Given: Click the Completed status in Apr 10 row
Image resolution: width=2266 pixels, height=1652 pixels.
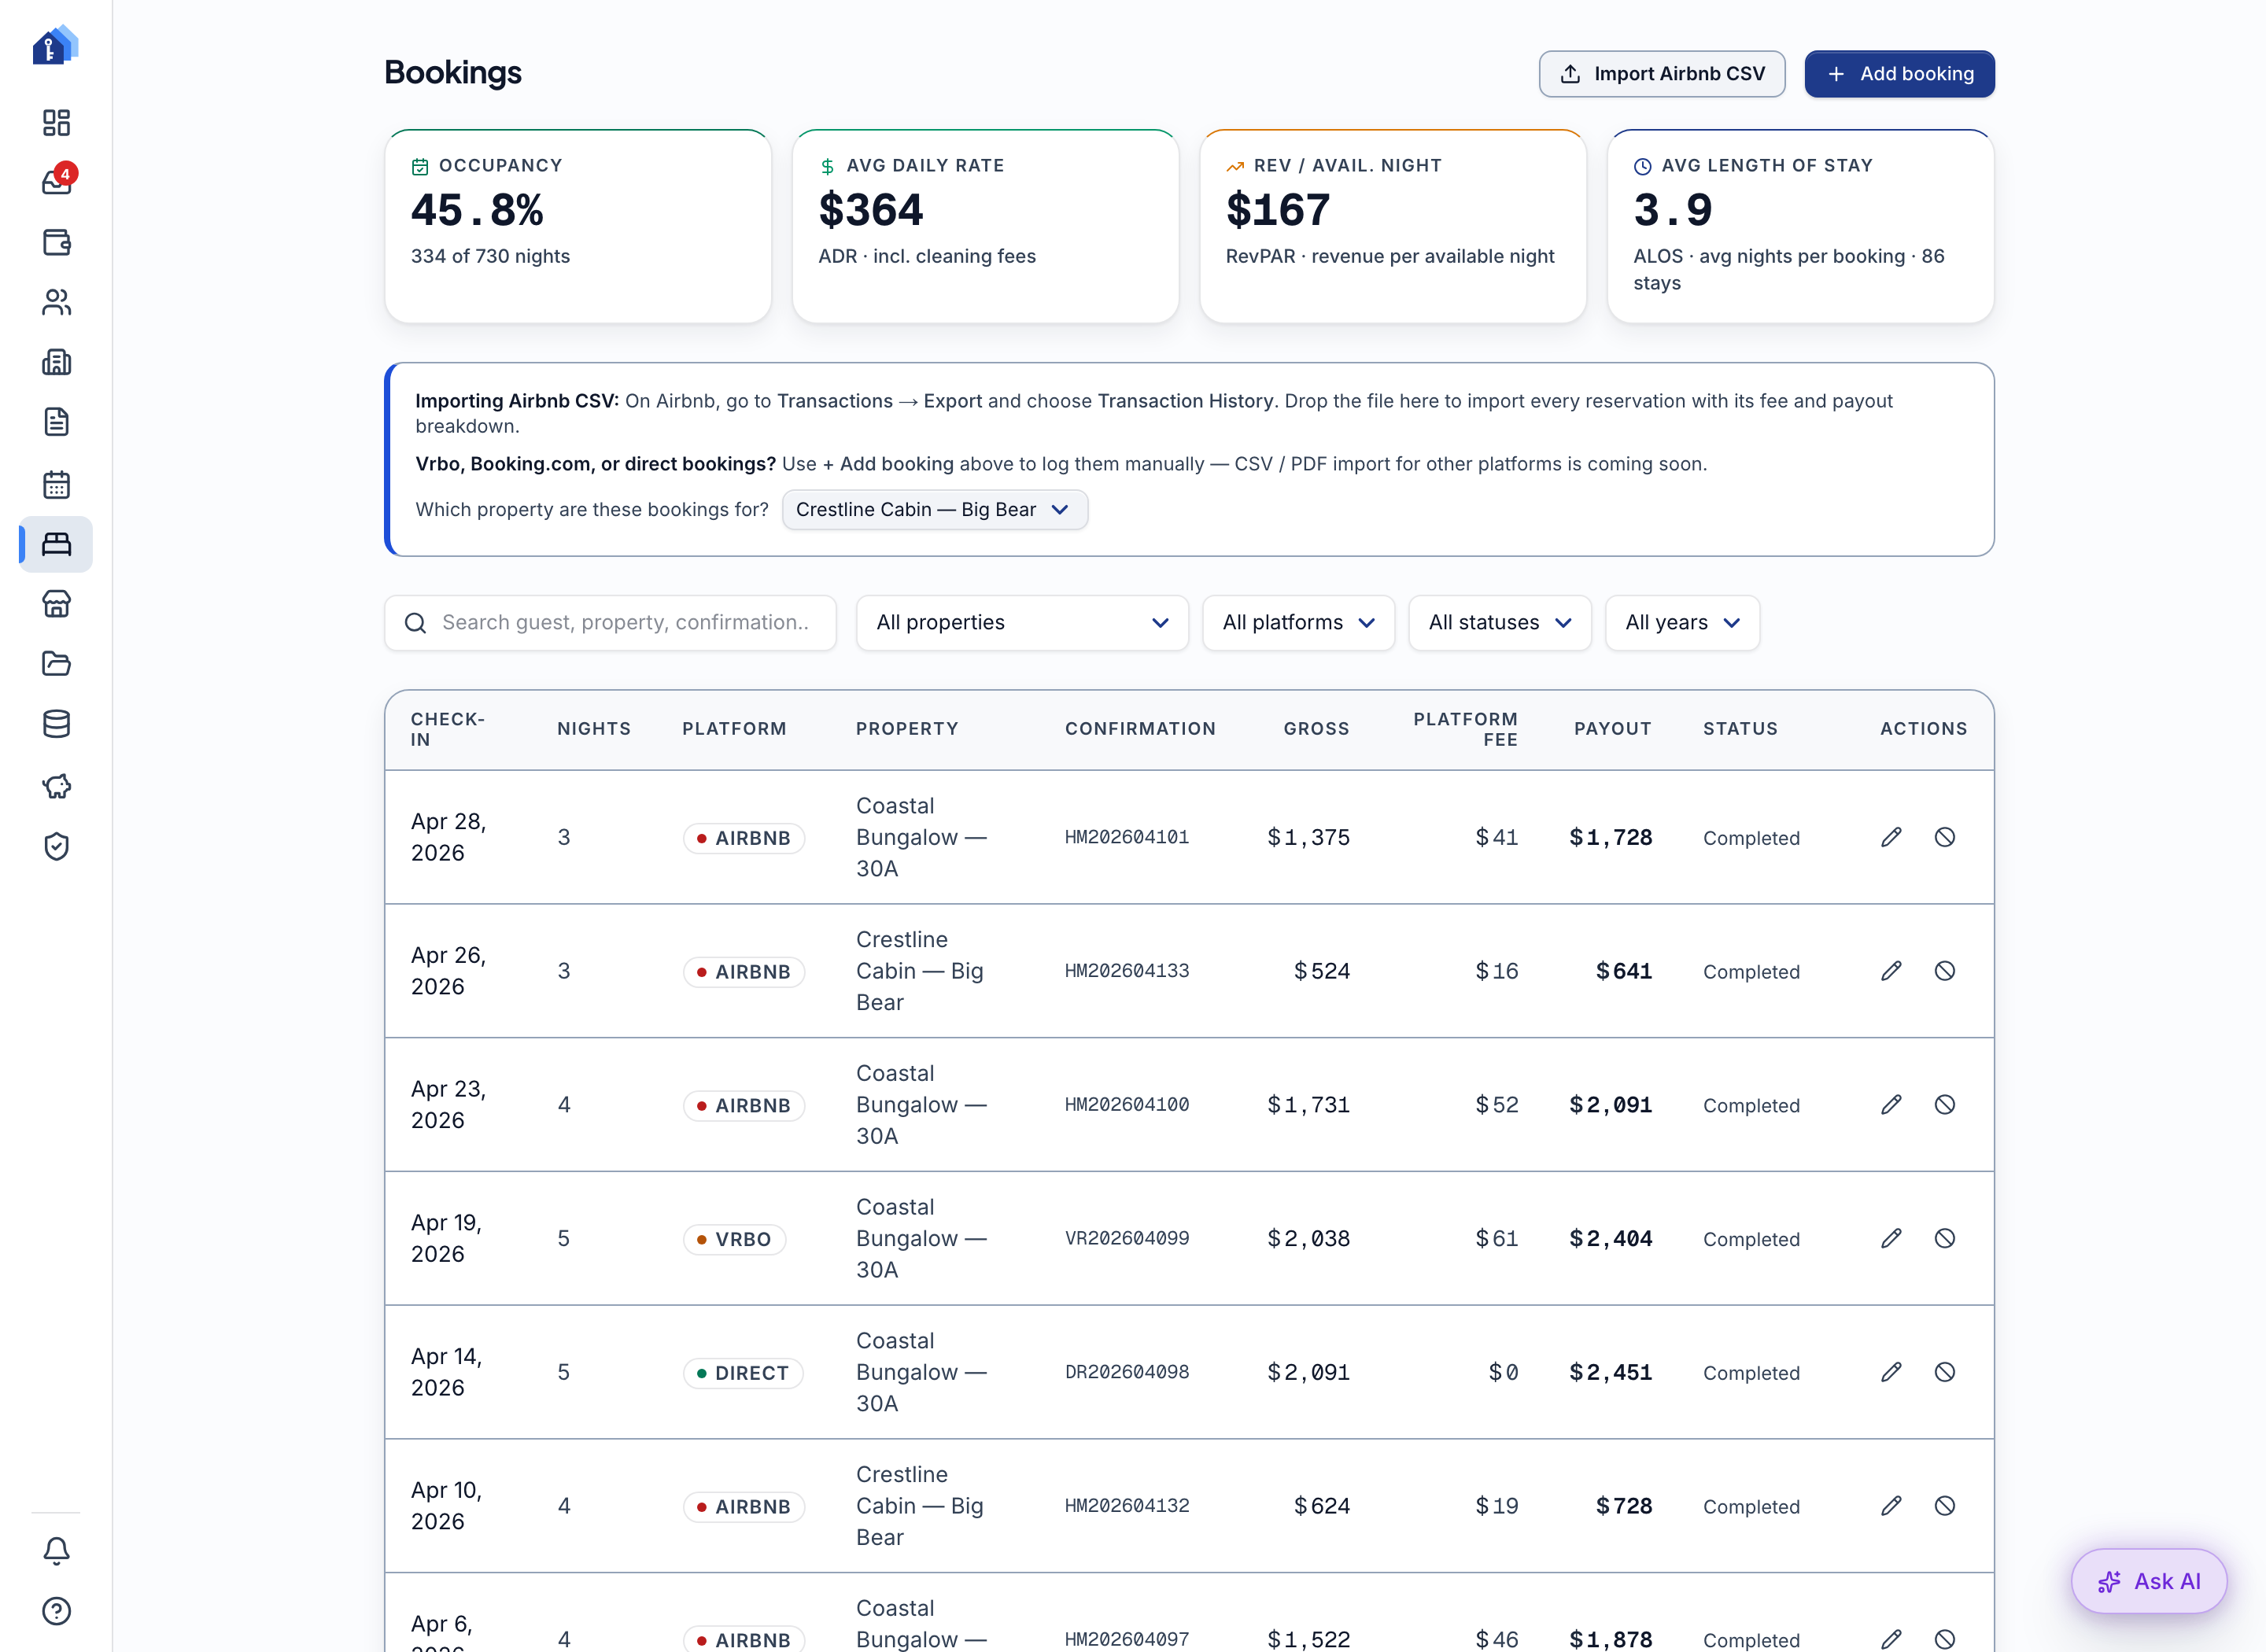Looking at the screenshot, I should click(1751, 1507).
